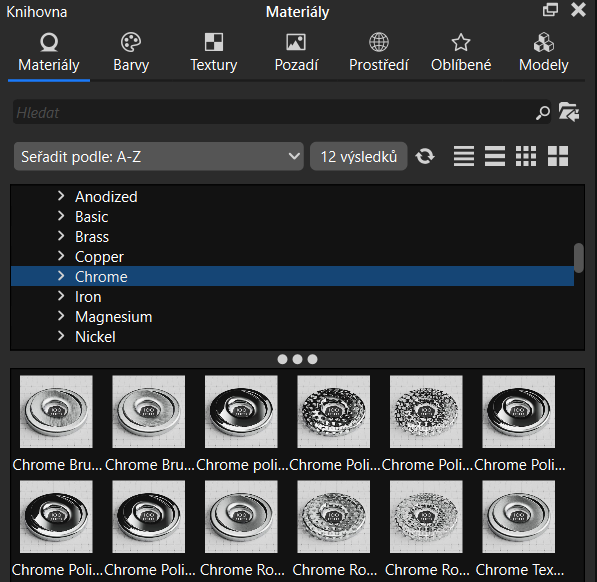
Task: Select second Chrome Bru... material thumbnail
Action: (149, 411)
